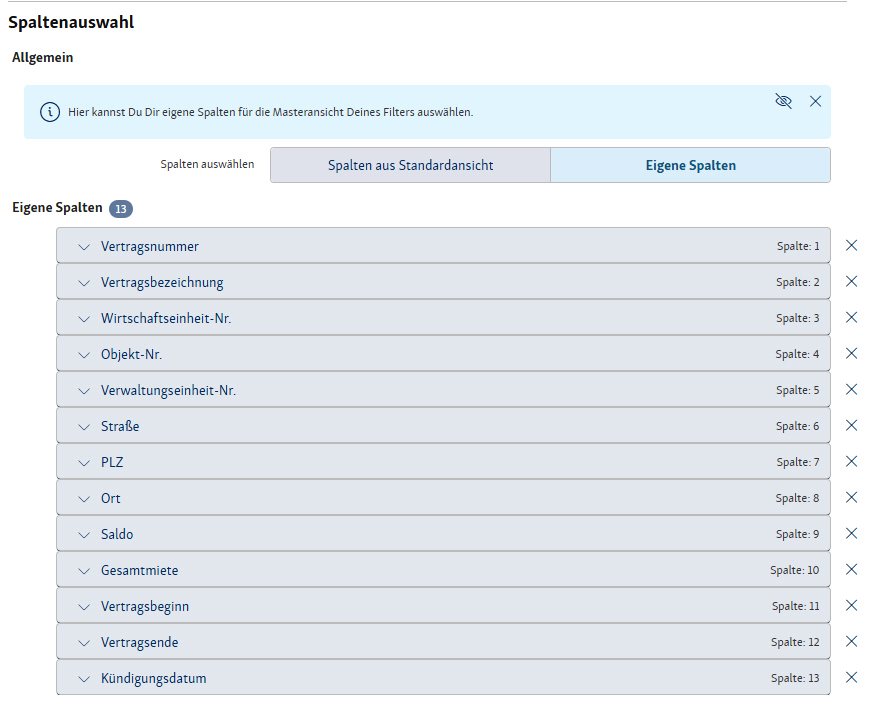Hide the info banner with eye icon
Screen dimensions: 869x704
point(783,101)
